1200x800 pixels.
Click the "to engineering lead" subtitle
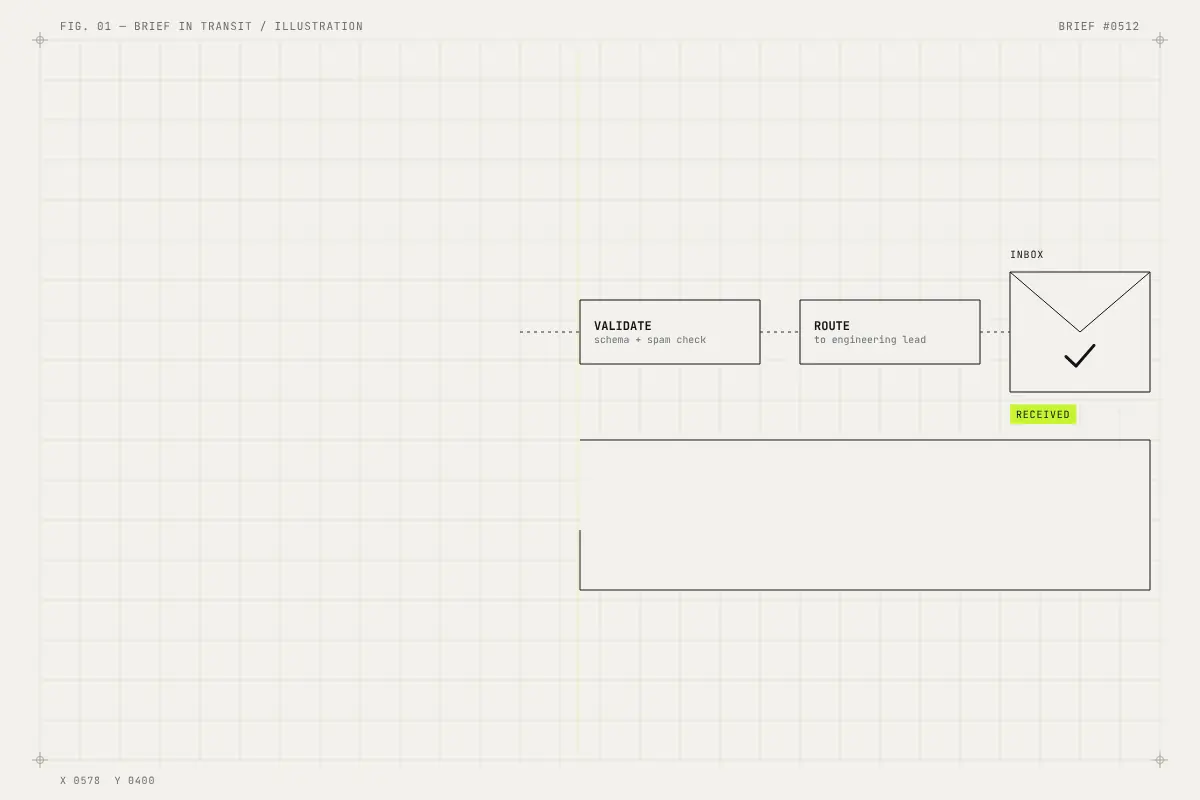(870, 340)
